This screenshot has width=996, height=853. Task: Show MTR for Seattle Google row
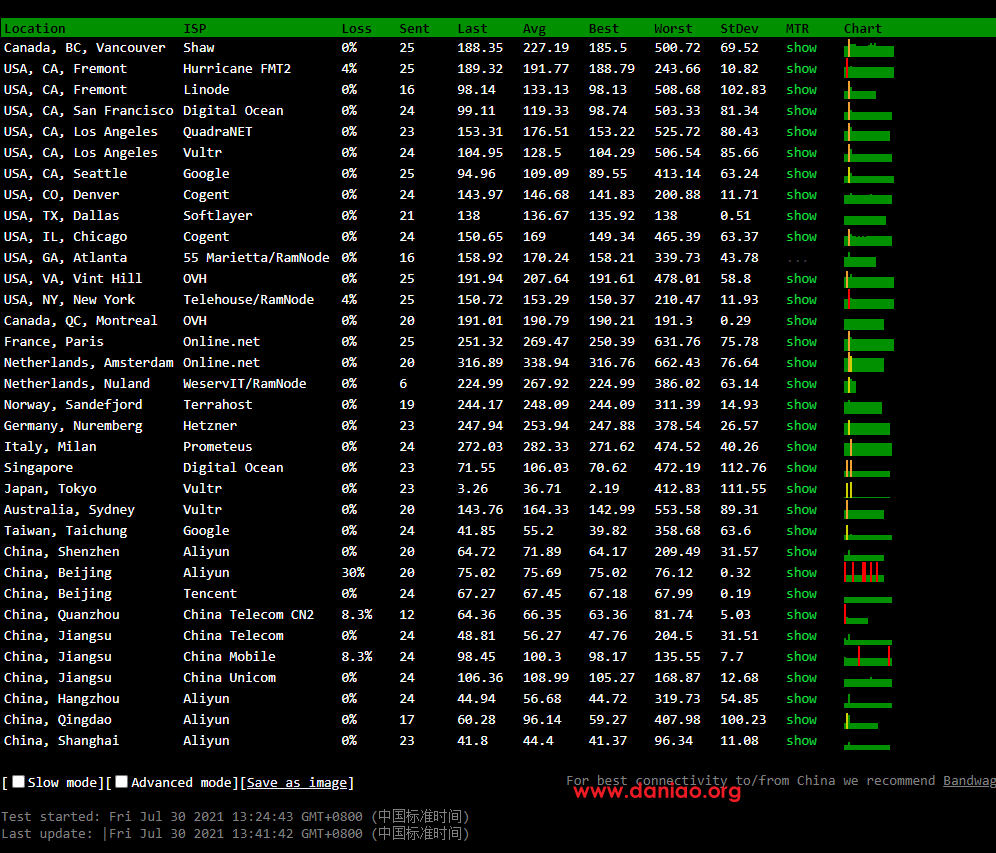click(801, 173)
